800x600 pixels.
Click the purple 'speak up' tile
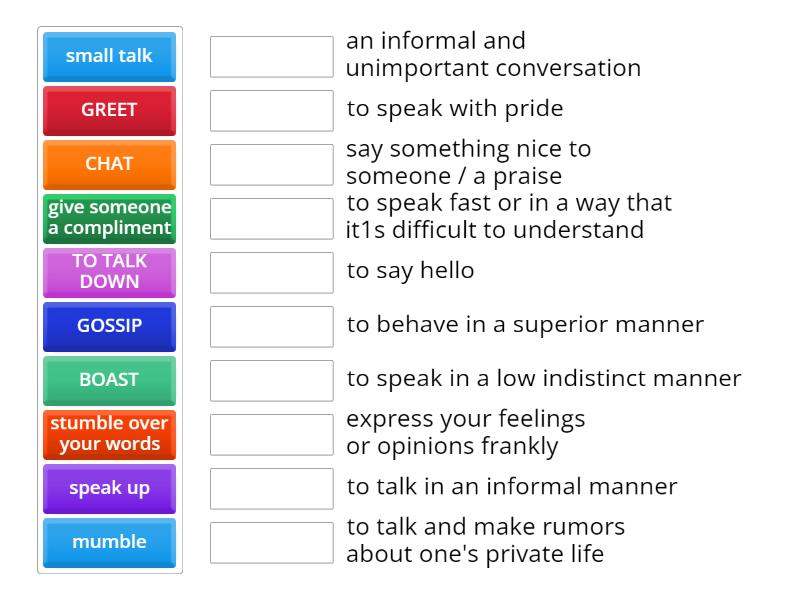(x=109, y=488)
